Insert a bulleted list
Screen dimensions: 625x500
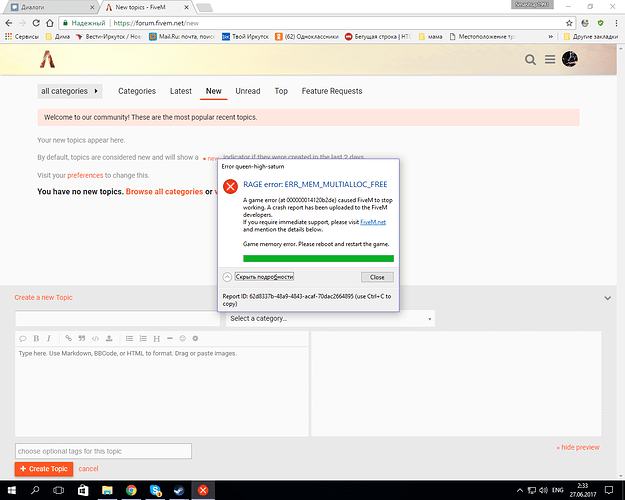click(129, 339)
